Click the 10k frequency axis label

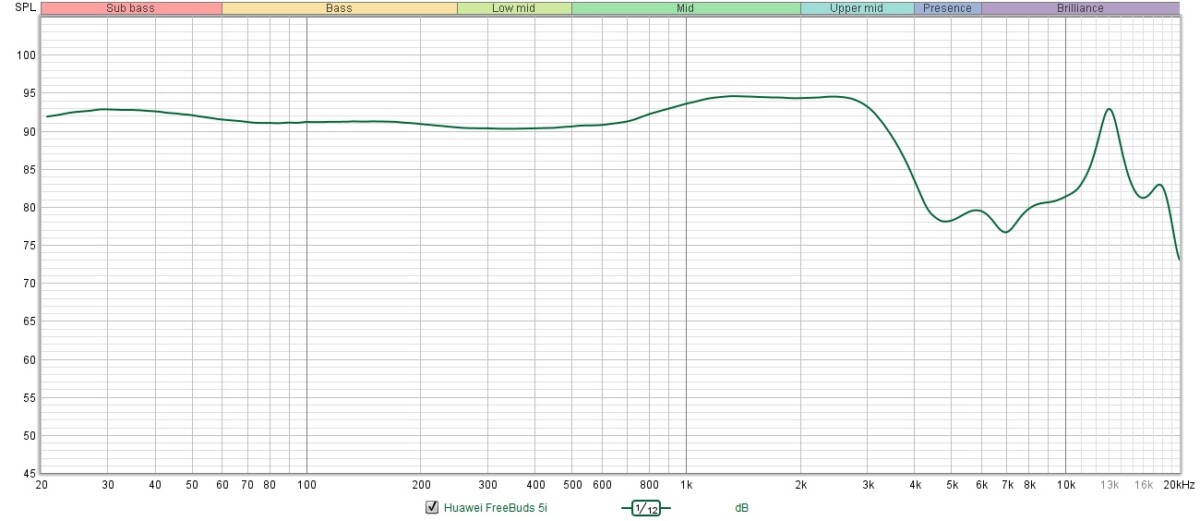tap(1065, 485)
